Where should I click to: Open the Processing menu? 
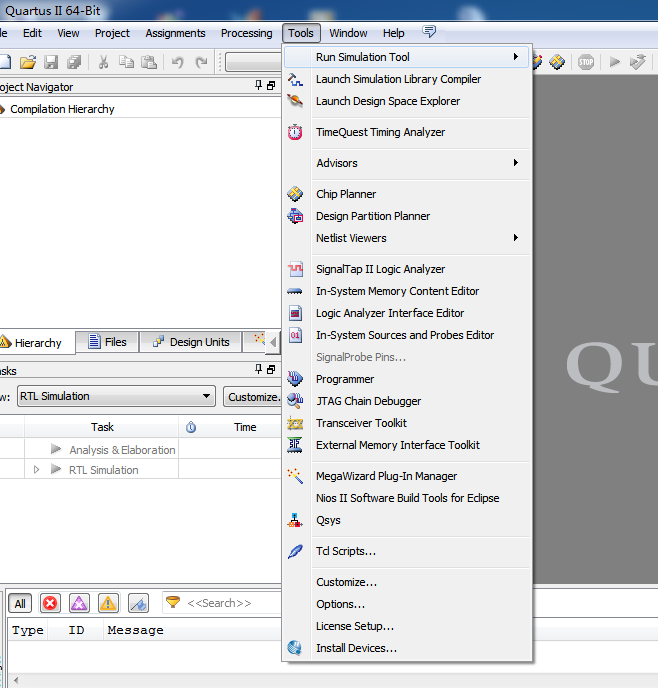(247, 33)
